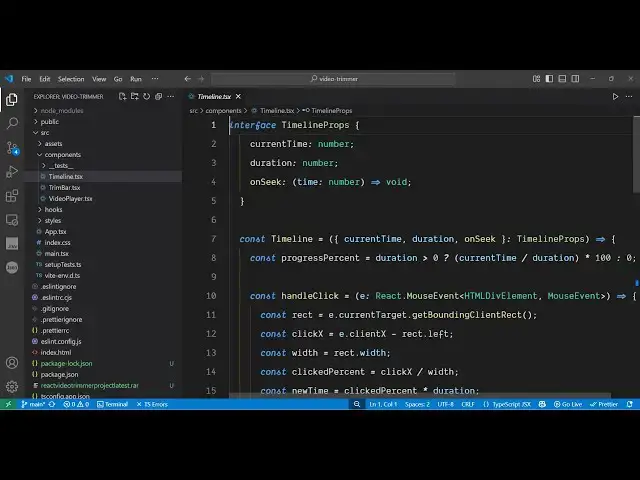Click the main branch status item
640x480 pixels.
tap(33, 404)
